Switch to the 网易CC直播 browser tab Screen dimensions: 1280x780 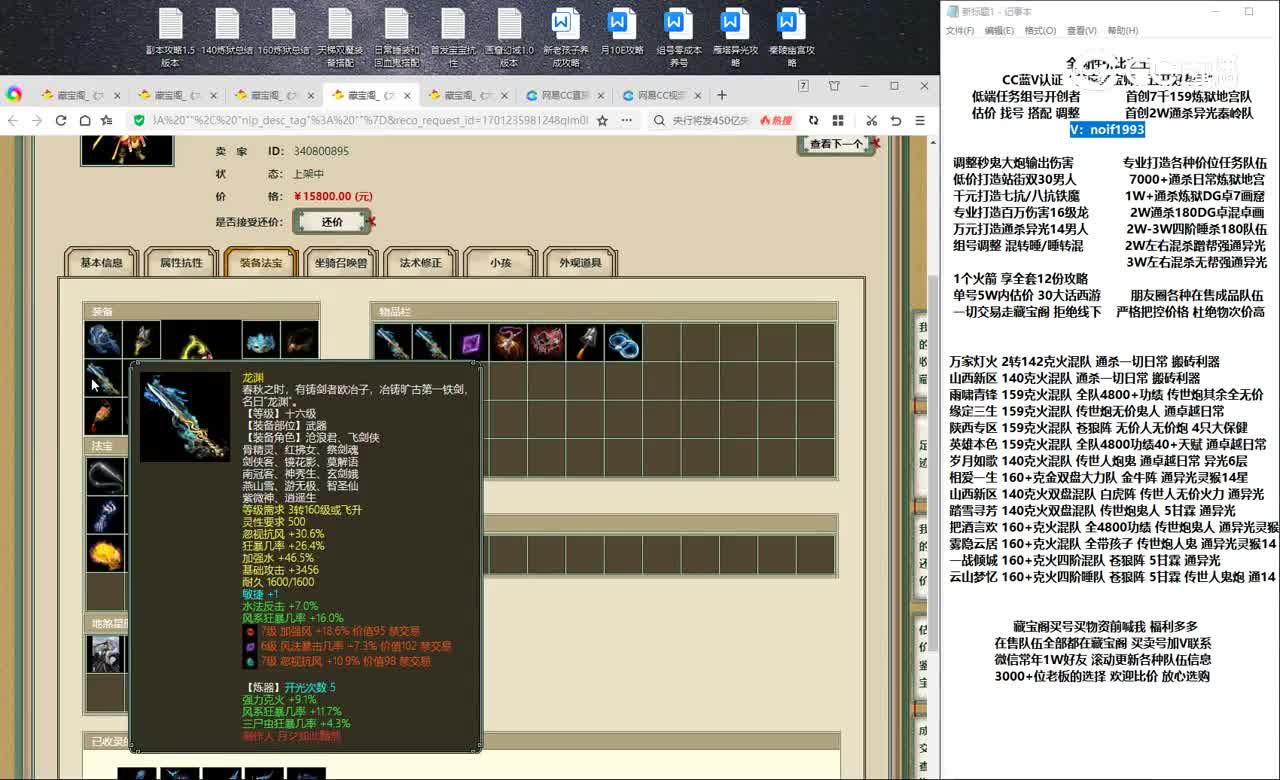tap(564, 95)
